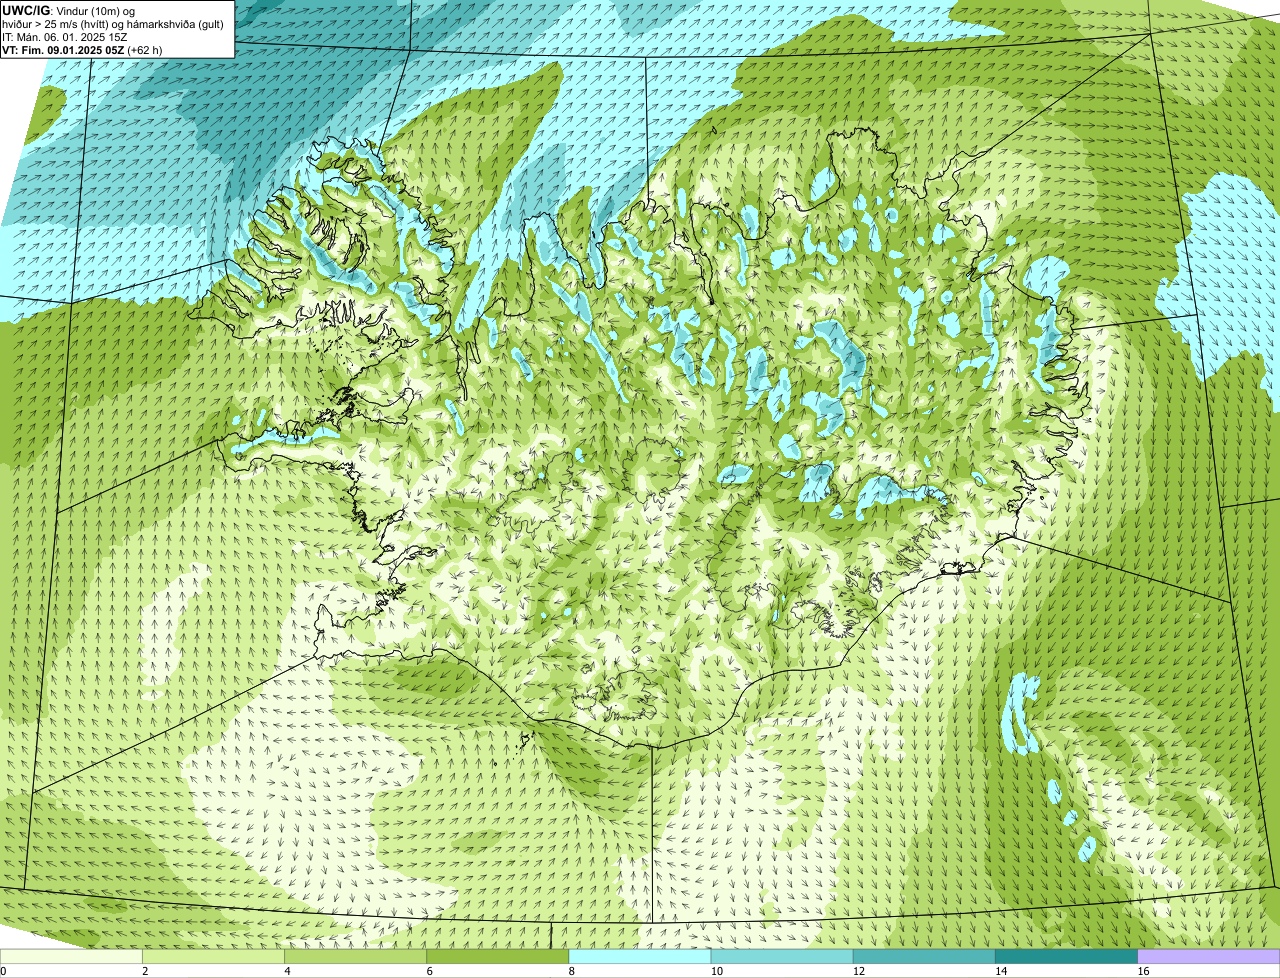
Task: Click the light green 4–6 legend swatch
Action: 356,956
